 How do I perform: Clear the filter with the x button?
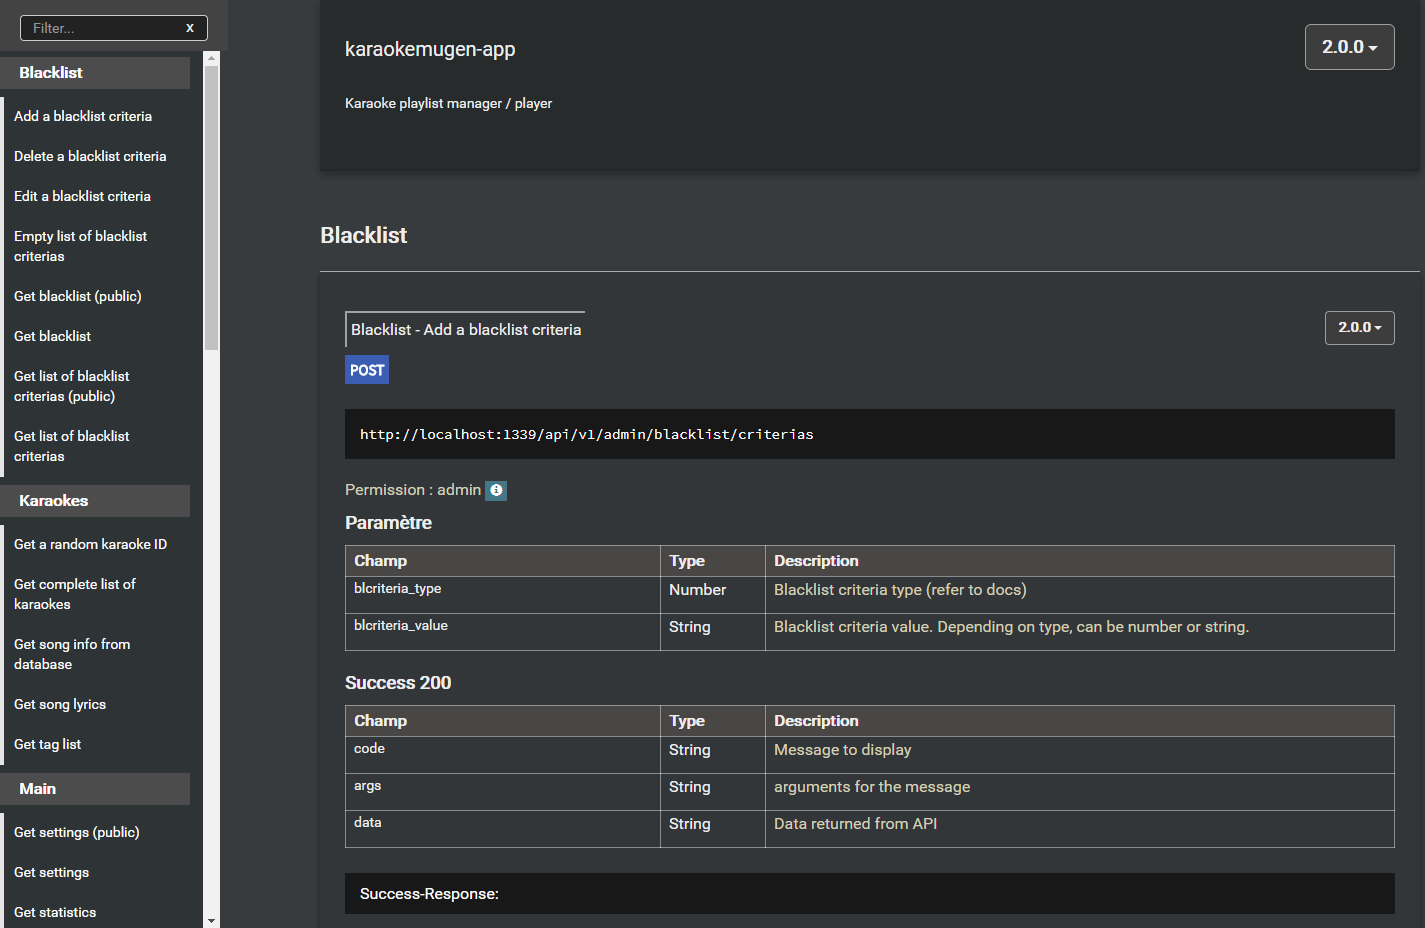pyautogui.click(x=190, y=28)
